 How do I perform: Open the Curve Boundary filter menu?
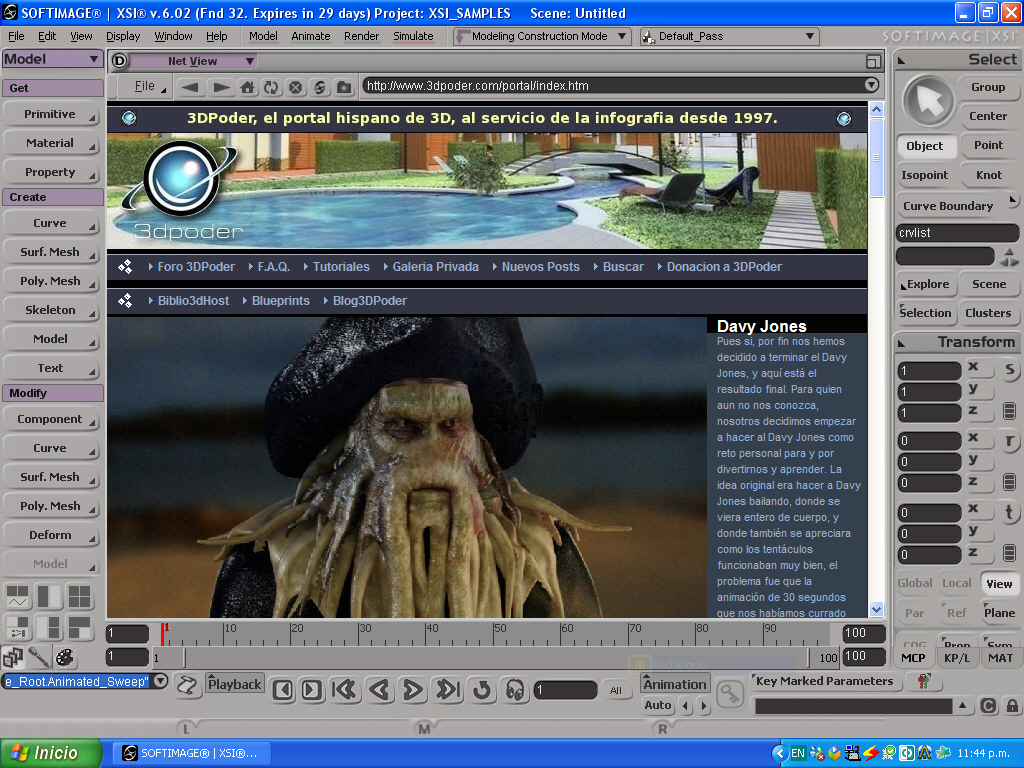957,206
